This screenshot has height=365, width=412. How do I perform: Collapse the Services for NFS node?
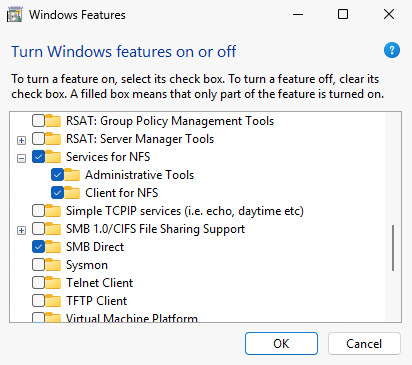point(21,158)
